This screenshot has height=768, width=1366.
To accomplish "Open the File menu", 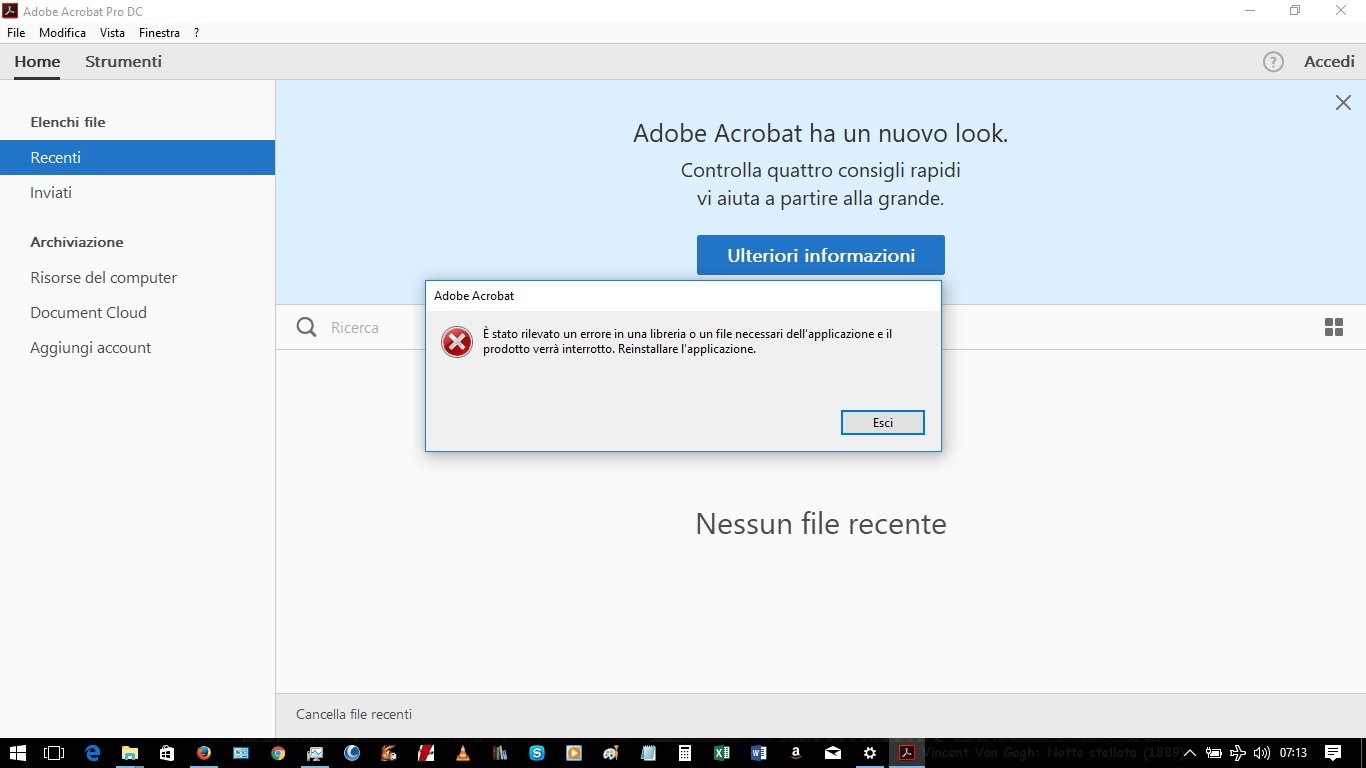I will tap(16, 33).
